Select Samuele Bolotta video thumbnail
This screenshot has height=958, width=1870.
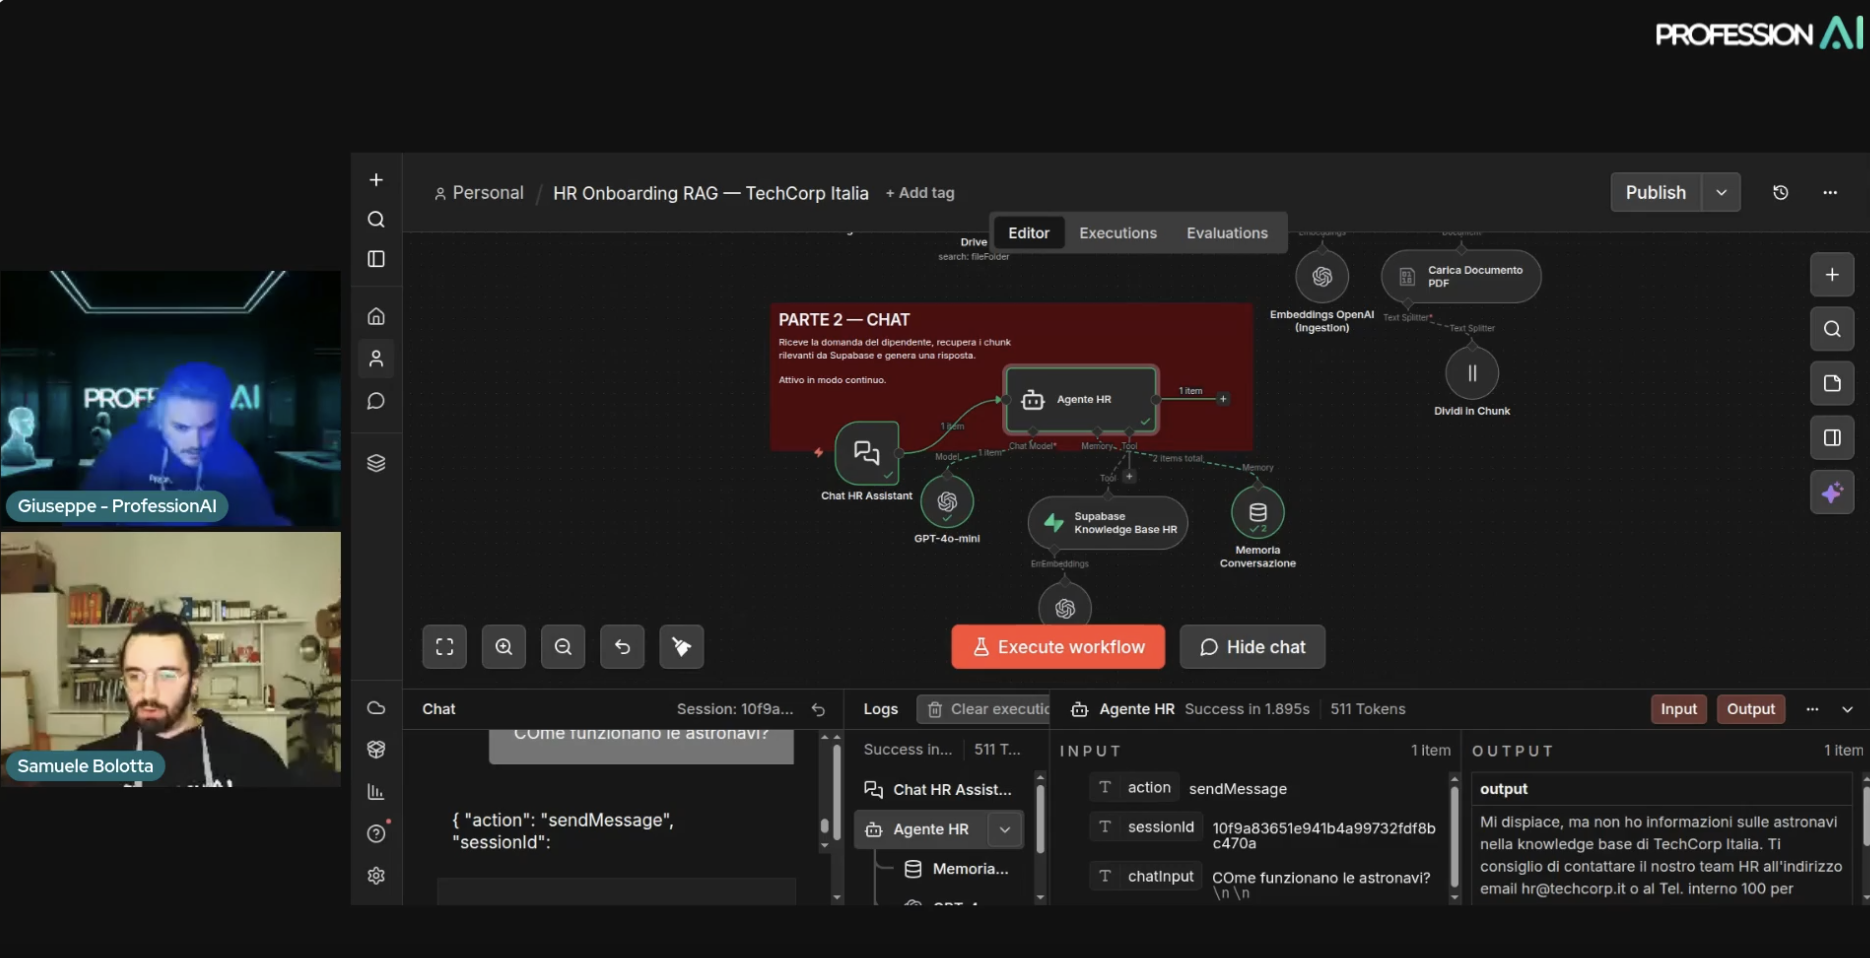tap(171, 659)
